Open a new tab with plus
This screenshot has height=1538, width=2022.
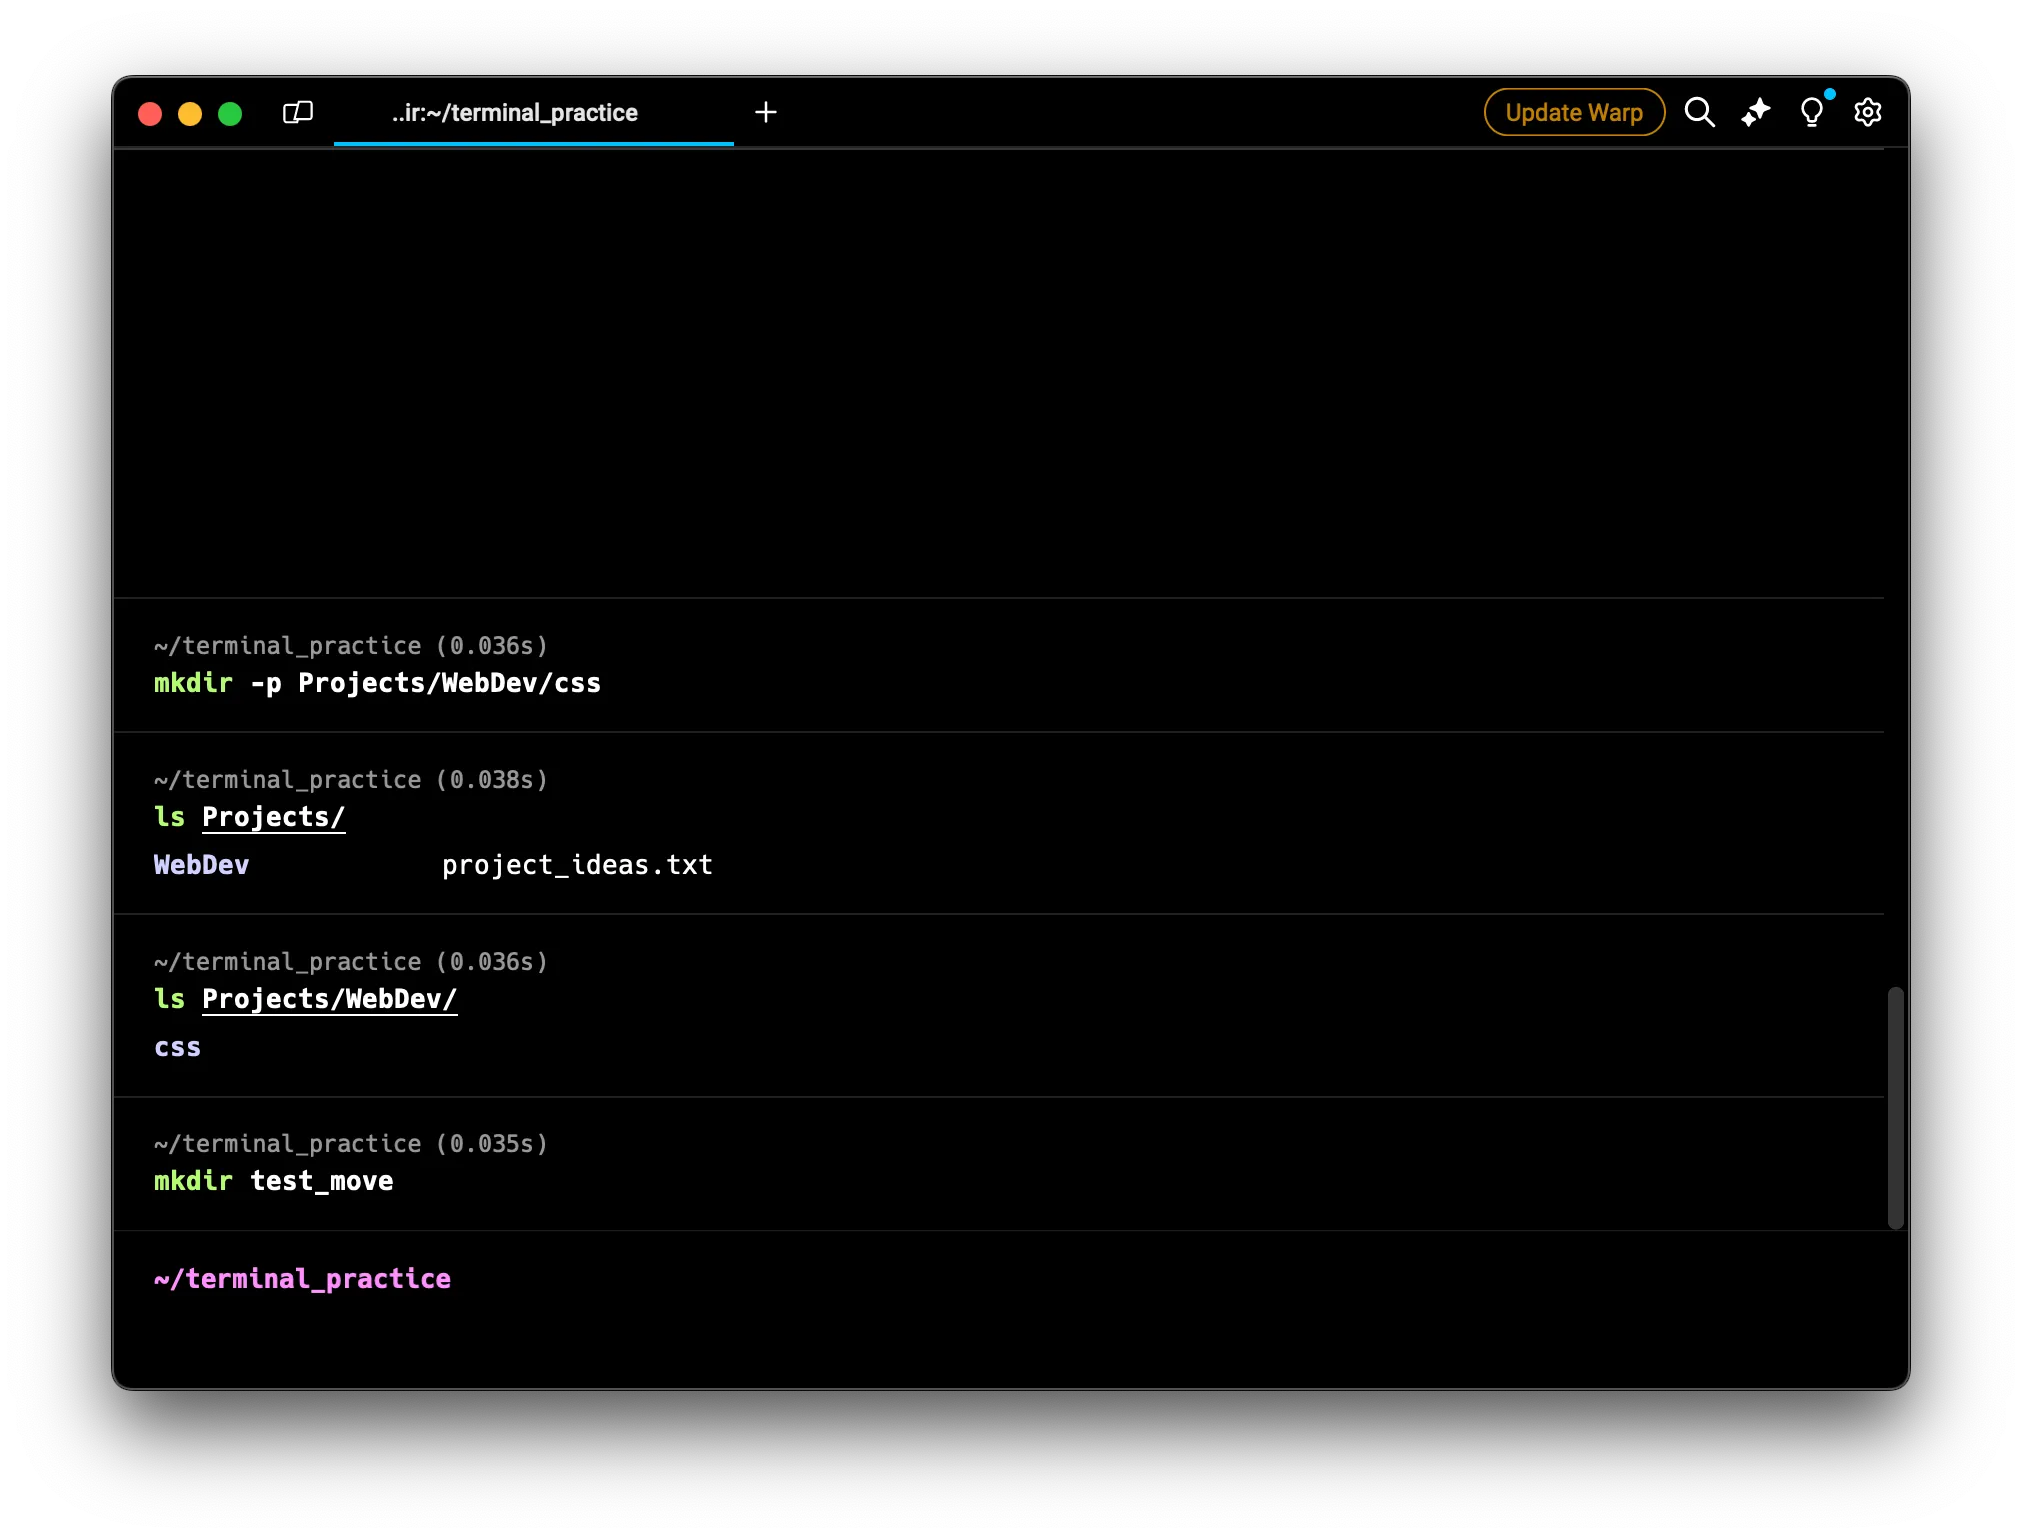click(x=766, y=112)
